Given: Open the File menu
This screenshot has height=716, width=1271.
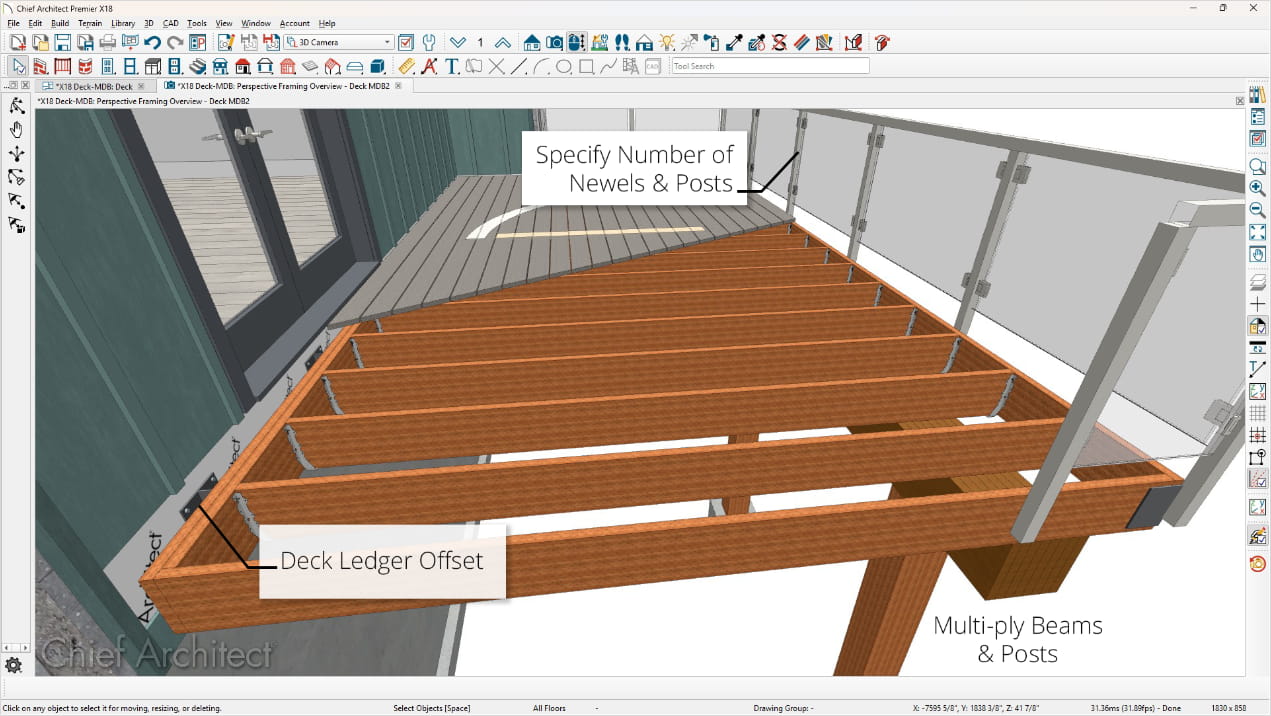Looking at the screenshot, I should (14, 23).
